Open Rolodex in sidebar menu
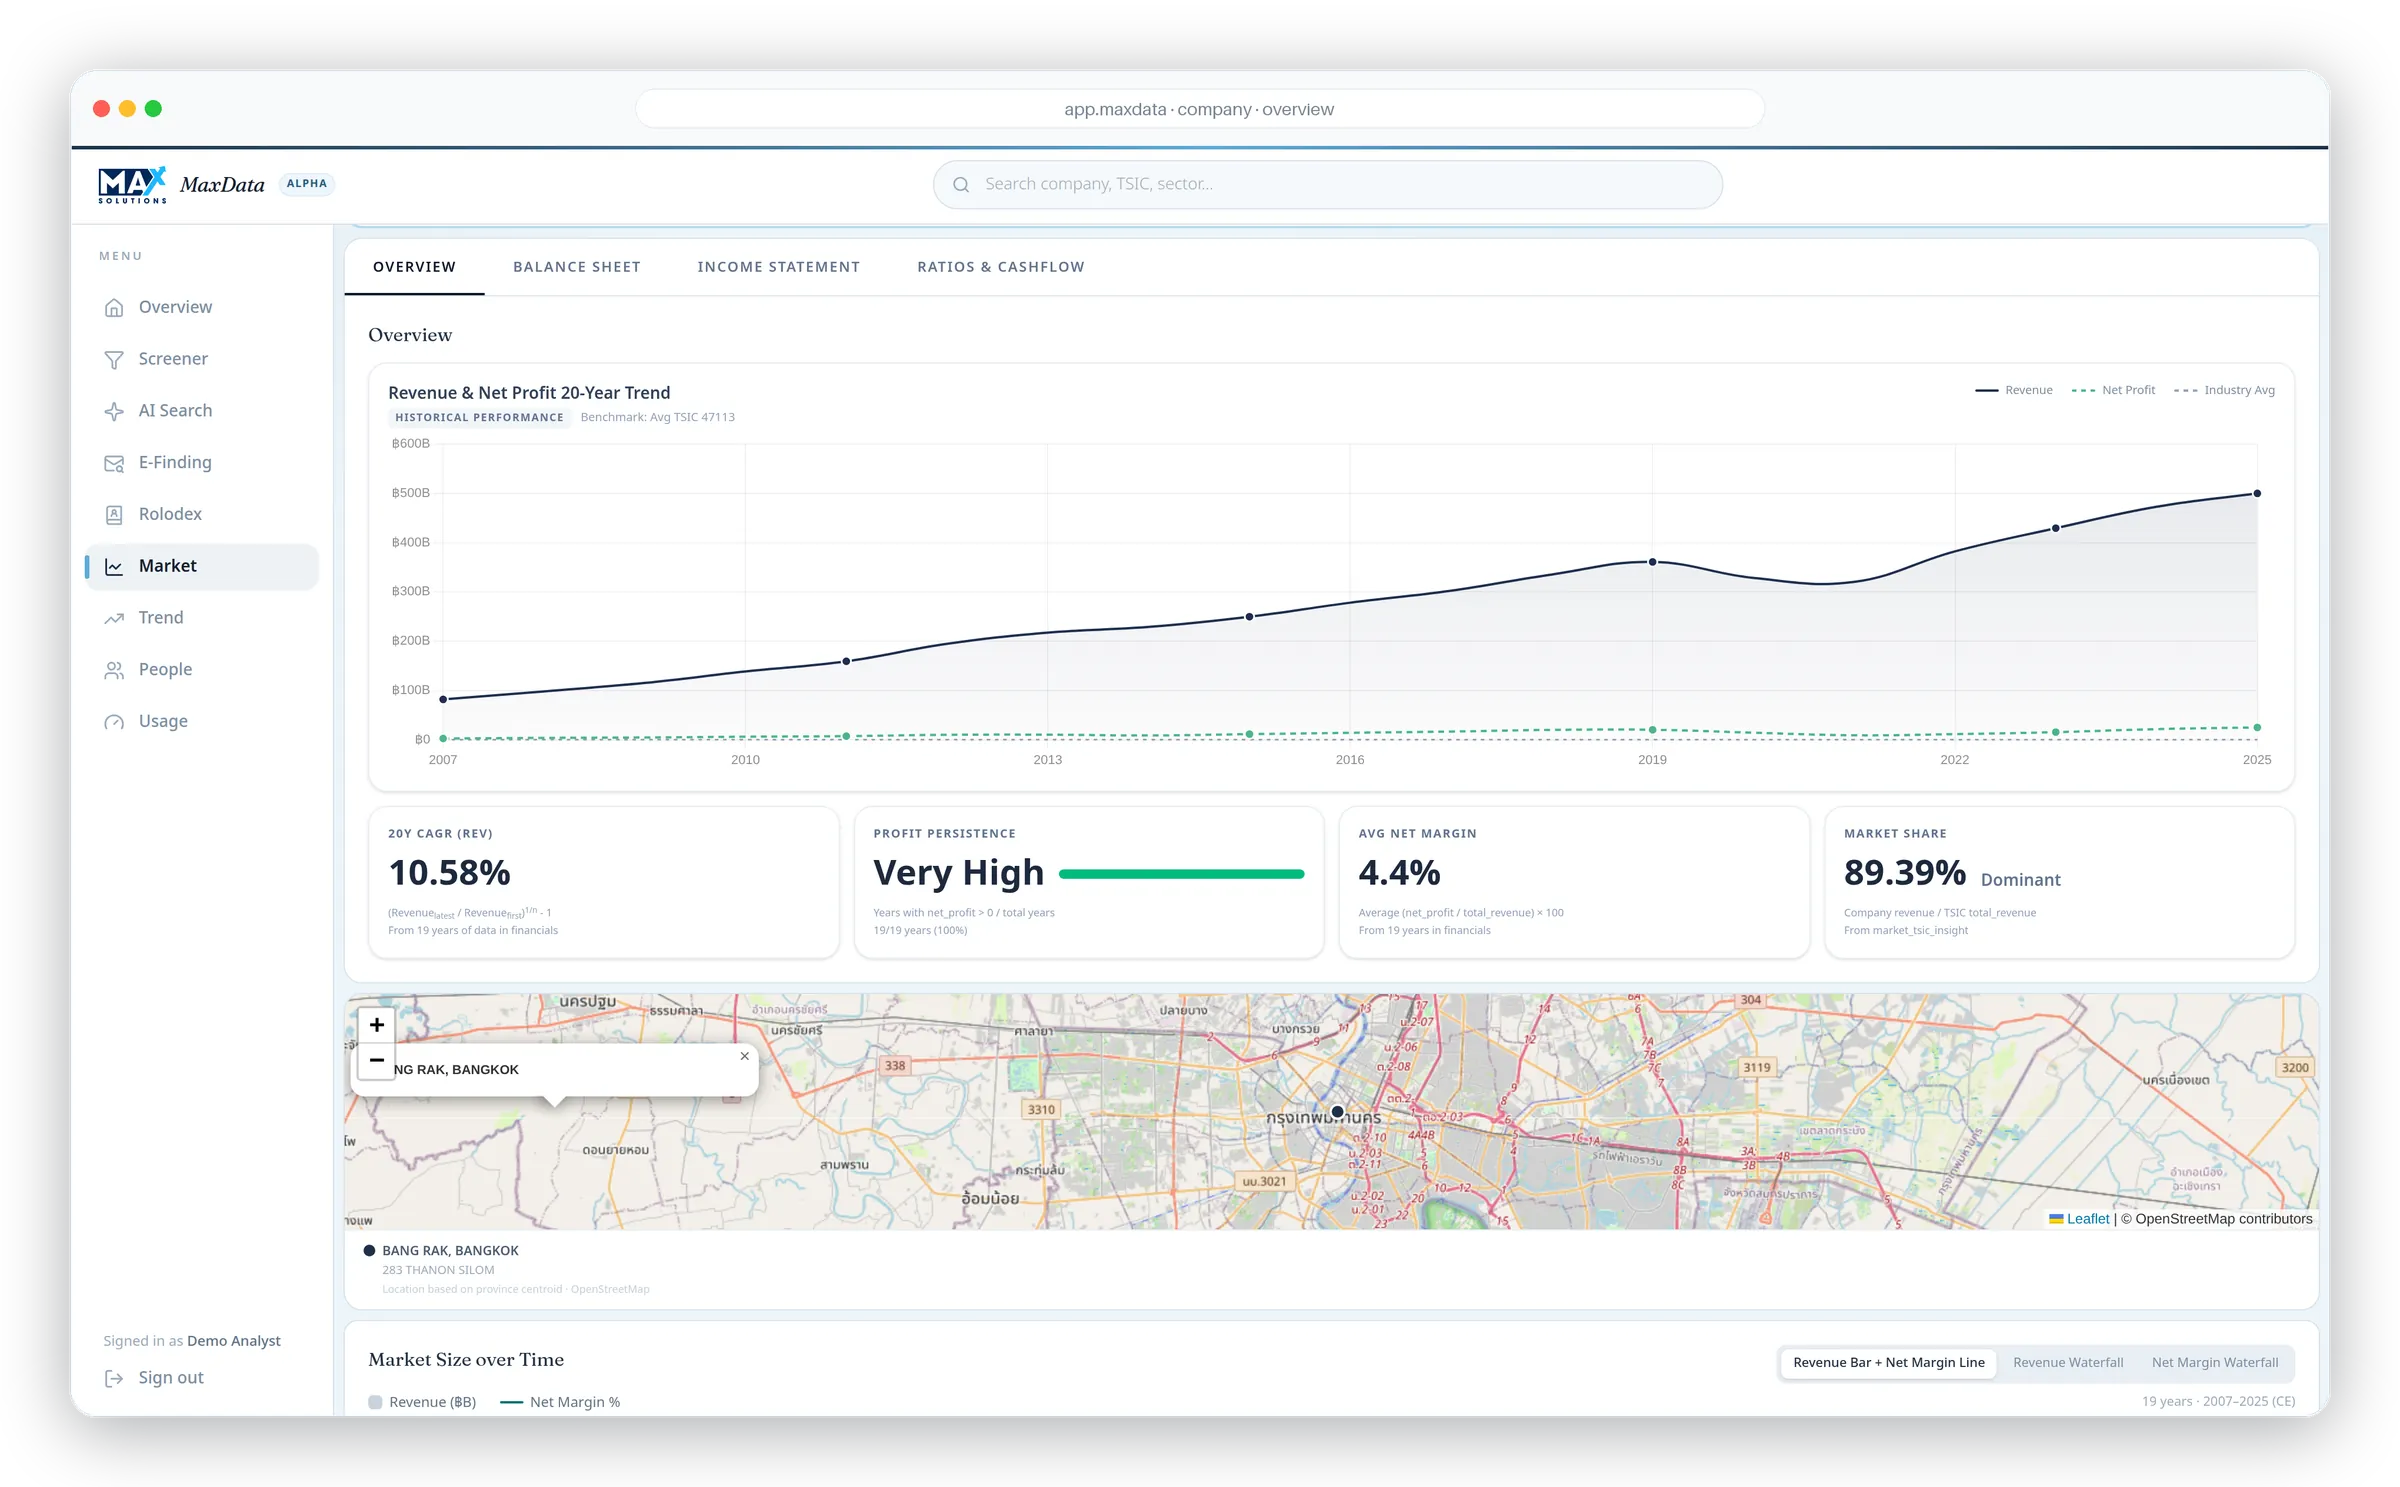The width and height of the screenshot is (2400, 1487). [202, 514]
